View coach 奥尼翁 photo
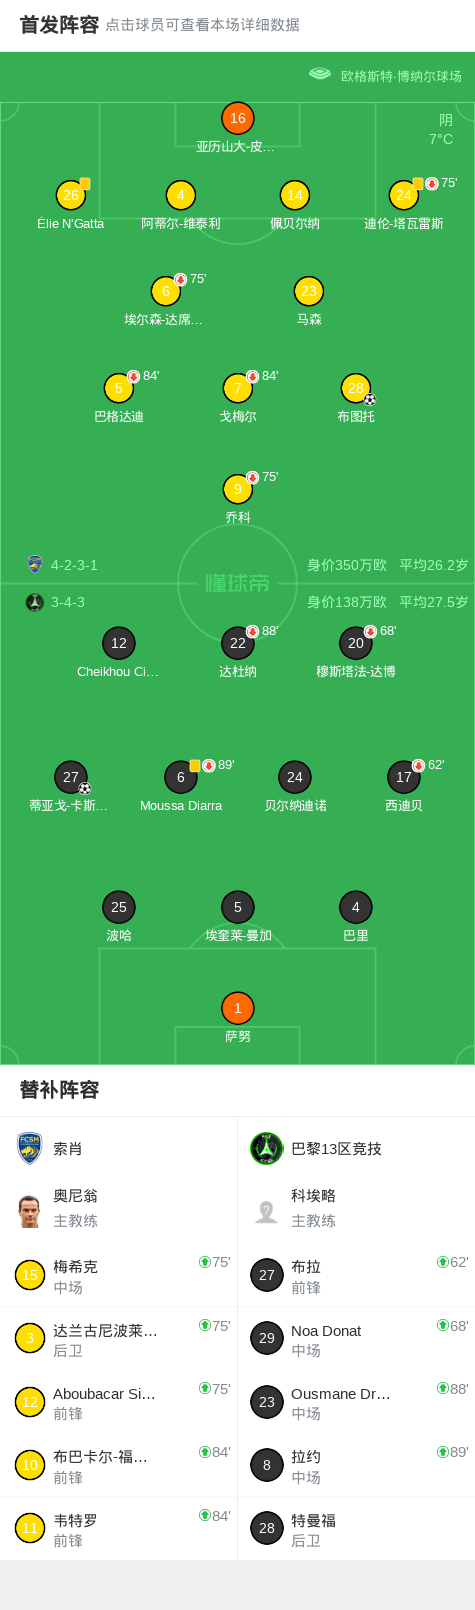Image resolution: width=475 pixels, height=1610 pixels. pyautogui.click(x=30, y=1210)
